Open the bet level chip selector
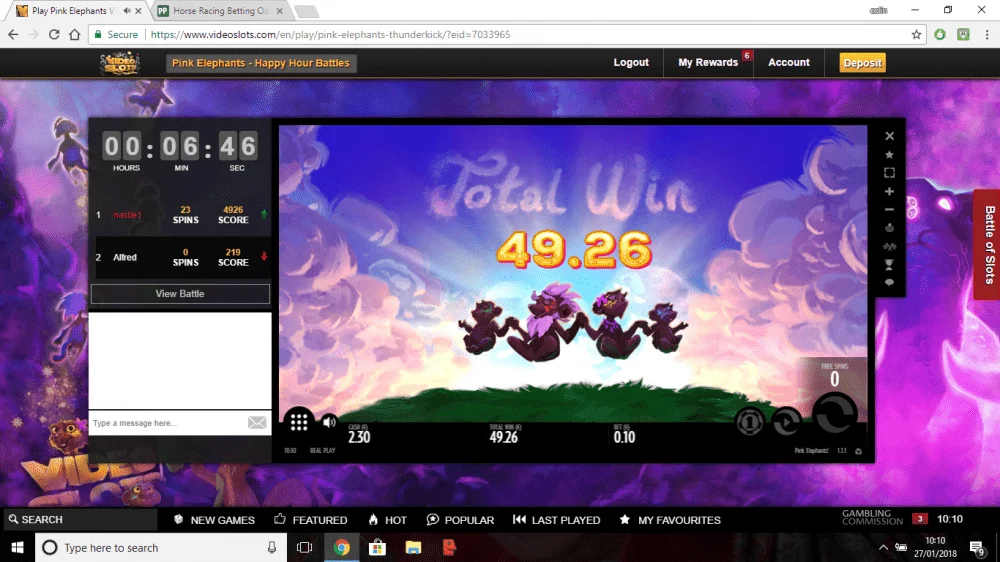This screenshot has height=562, width=1000. click(x=749, y=422)
